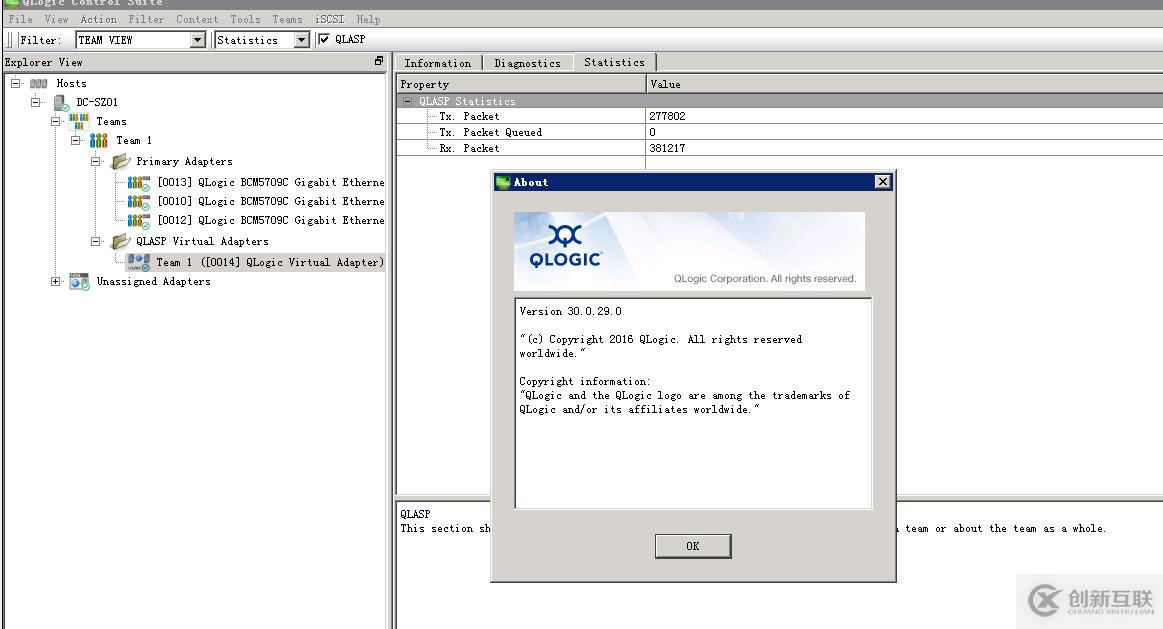The width and height of the screenshot is (1163, 629).
Task: Click the Teams group icon
Action: [x=77, y=121]
